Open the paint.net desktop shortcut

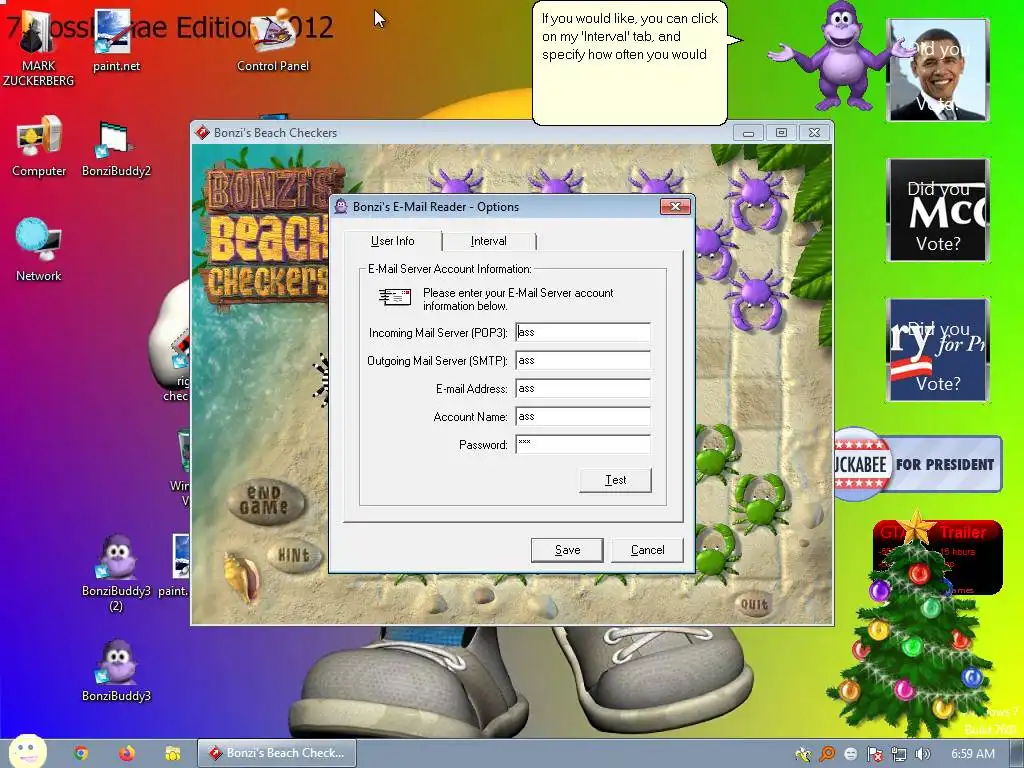point(116,42)
